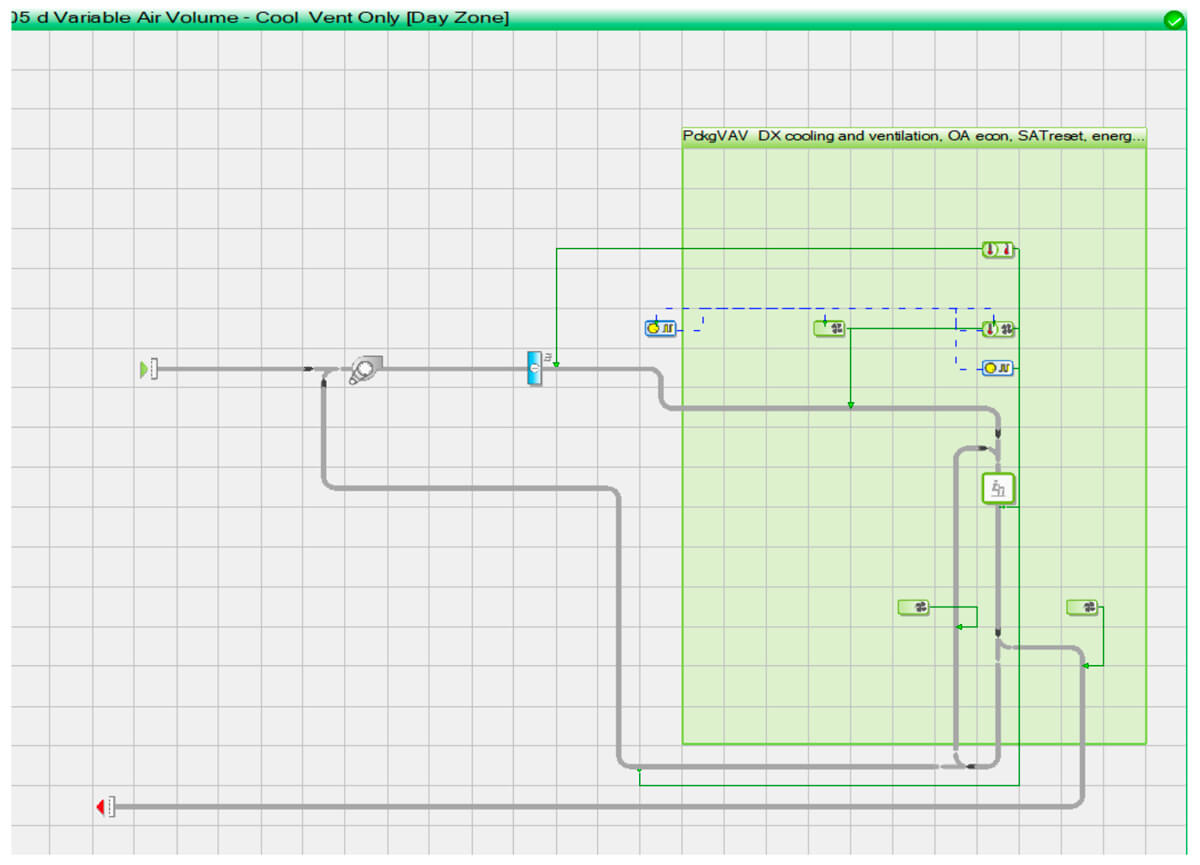Click the return air split junction below zone
Screen dimensions: 1200x865
pyautogui.click(x=998, y=646)
